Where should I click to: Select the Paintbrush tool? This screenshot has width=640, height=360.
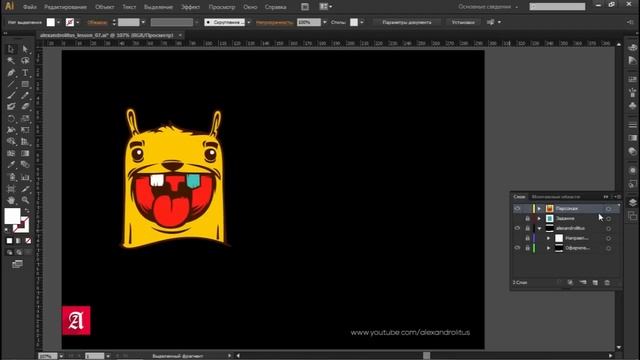11,96
